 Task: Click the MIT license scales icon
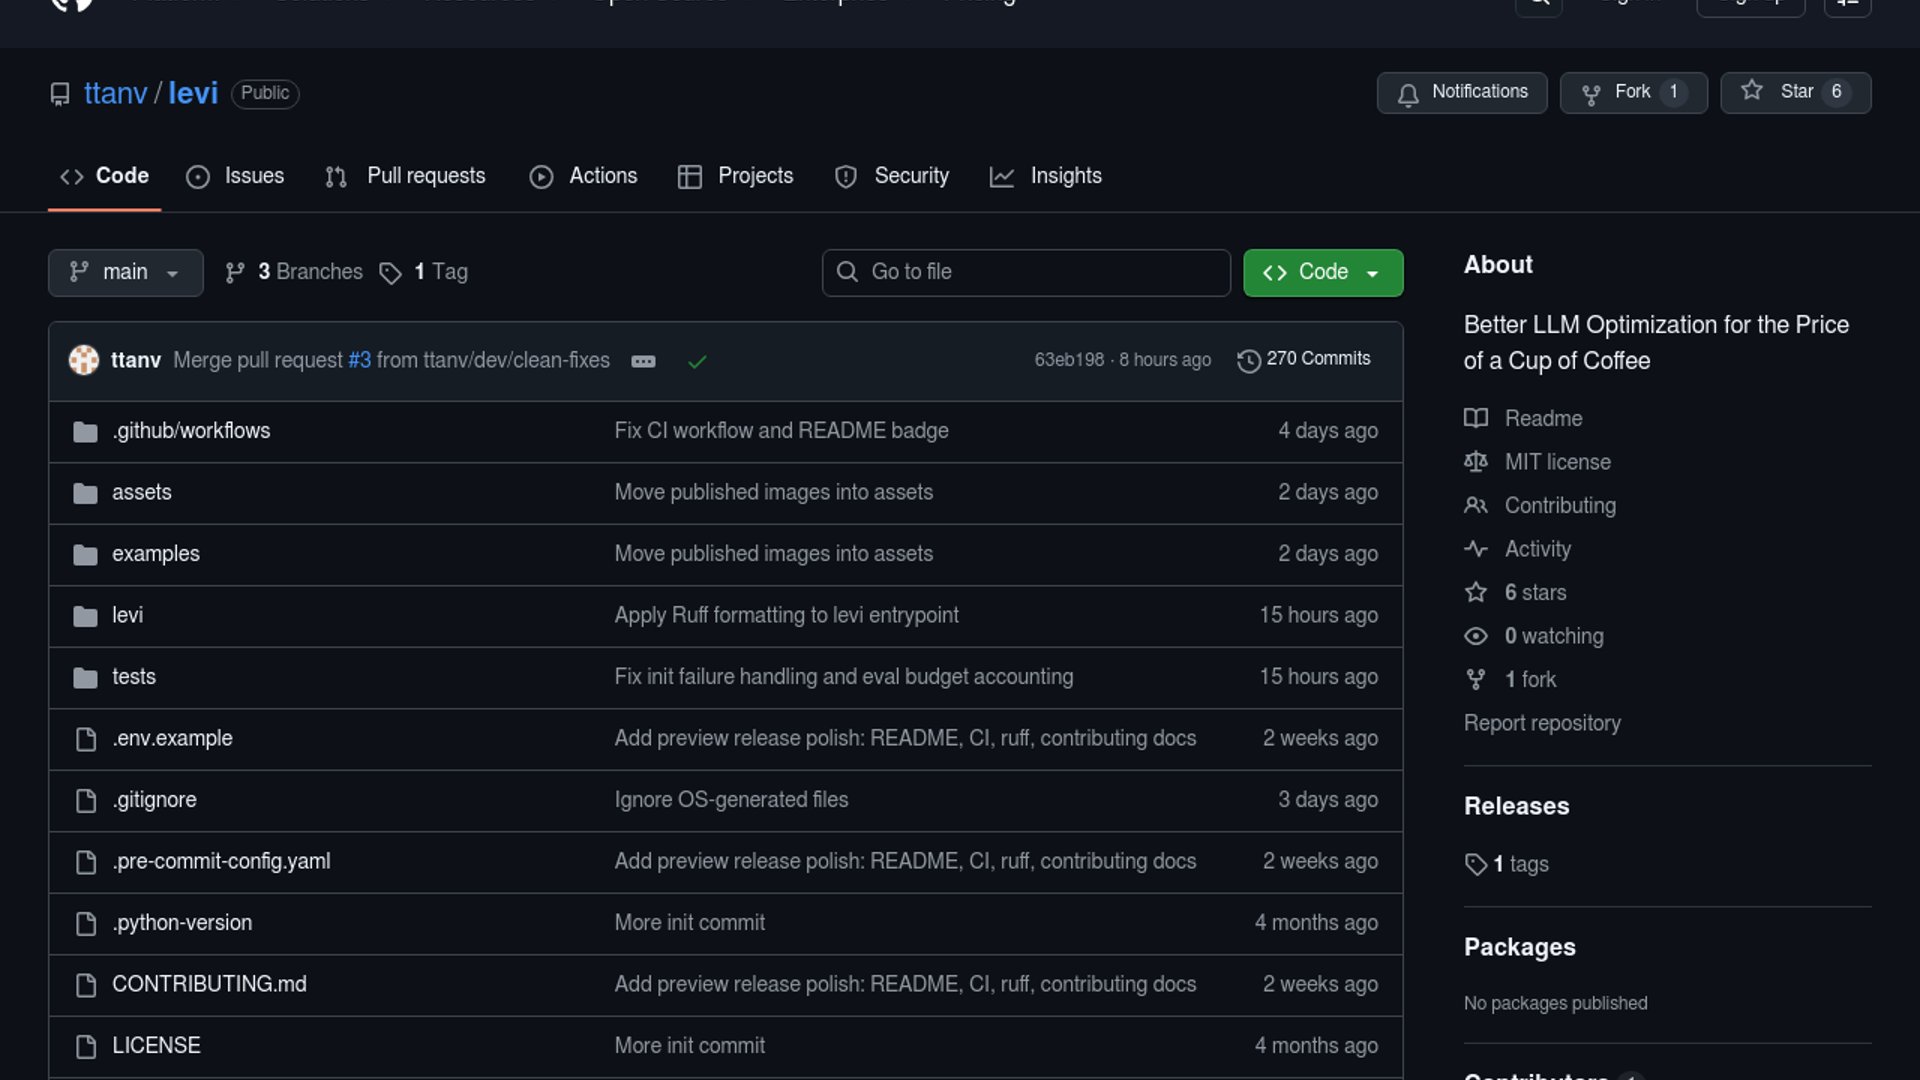pos(1475,462)
